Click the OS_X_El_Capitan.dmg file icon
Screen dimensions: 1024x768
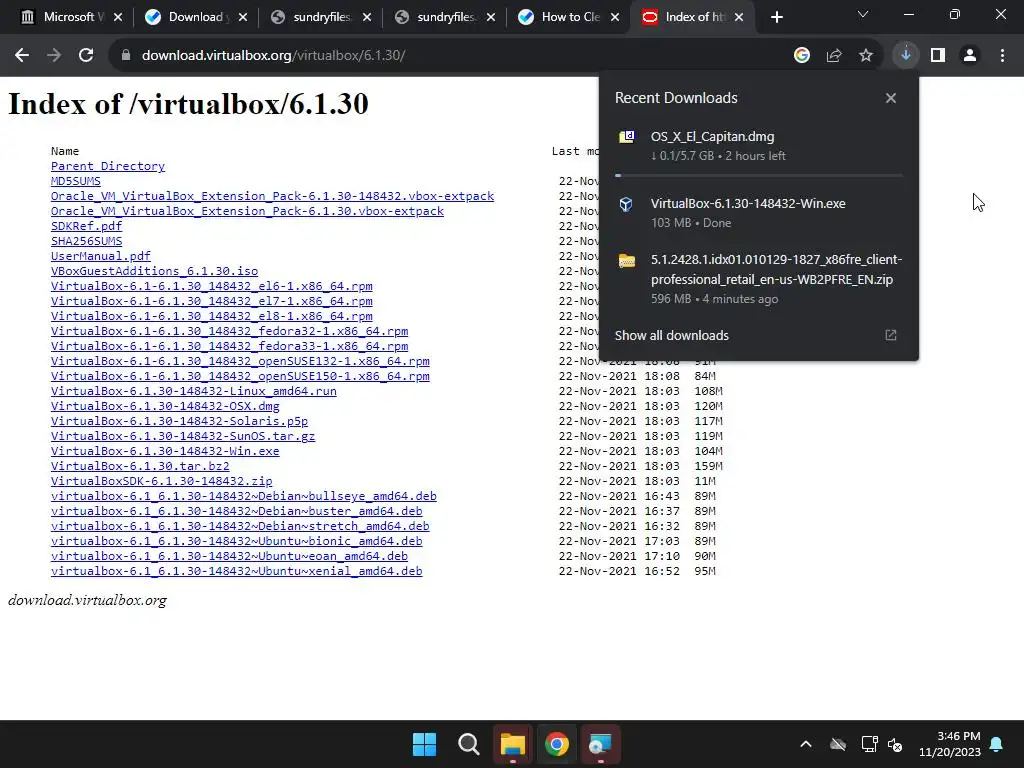(x=626, y=136)
